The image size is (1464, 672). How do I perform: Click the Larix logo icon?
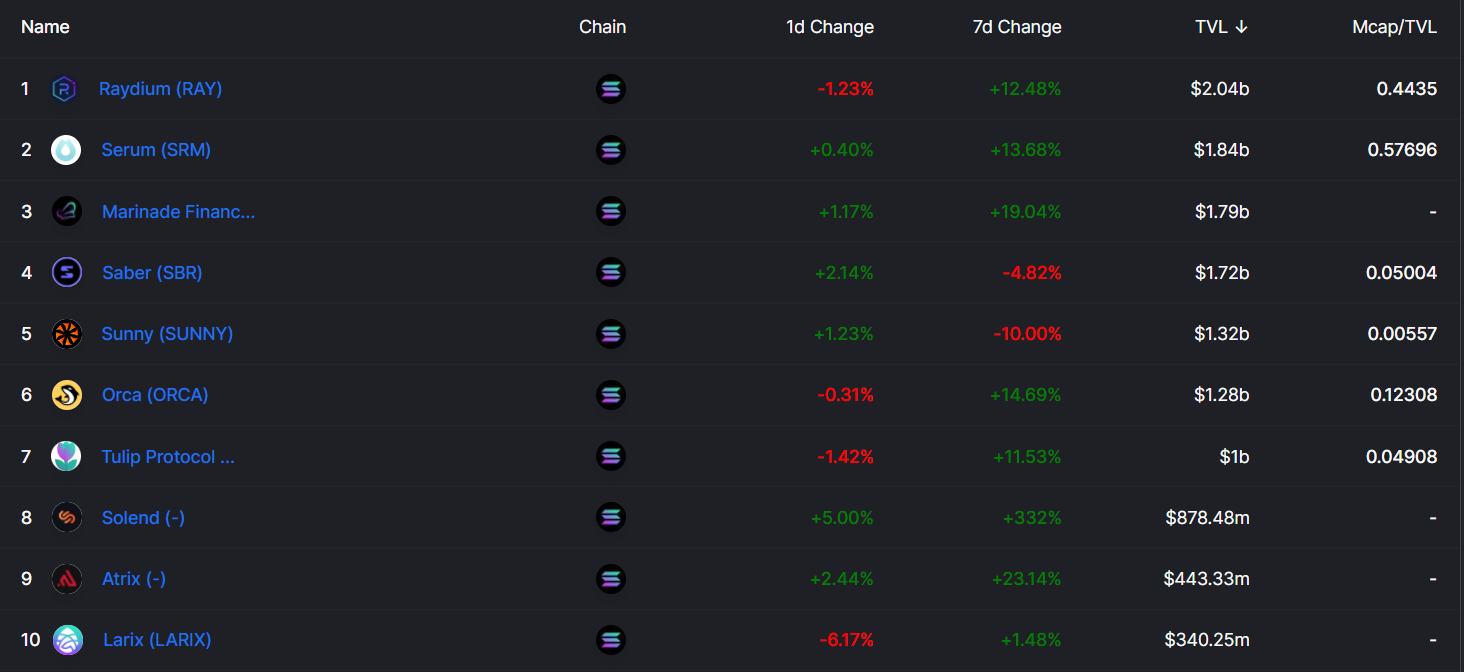[x=68, y=640]
